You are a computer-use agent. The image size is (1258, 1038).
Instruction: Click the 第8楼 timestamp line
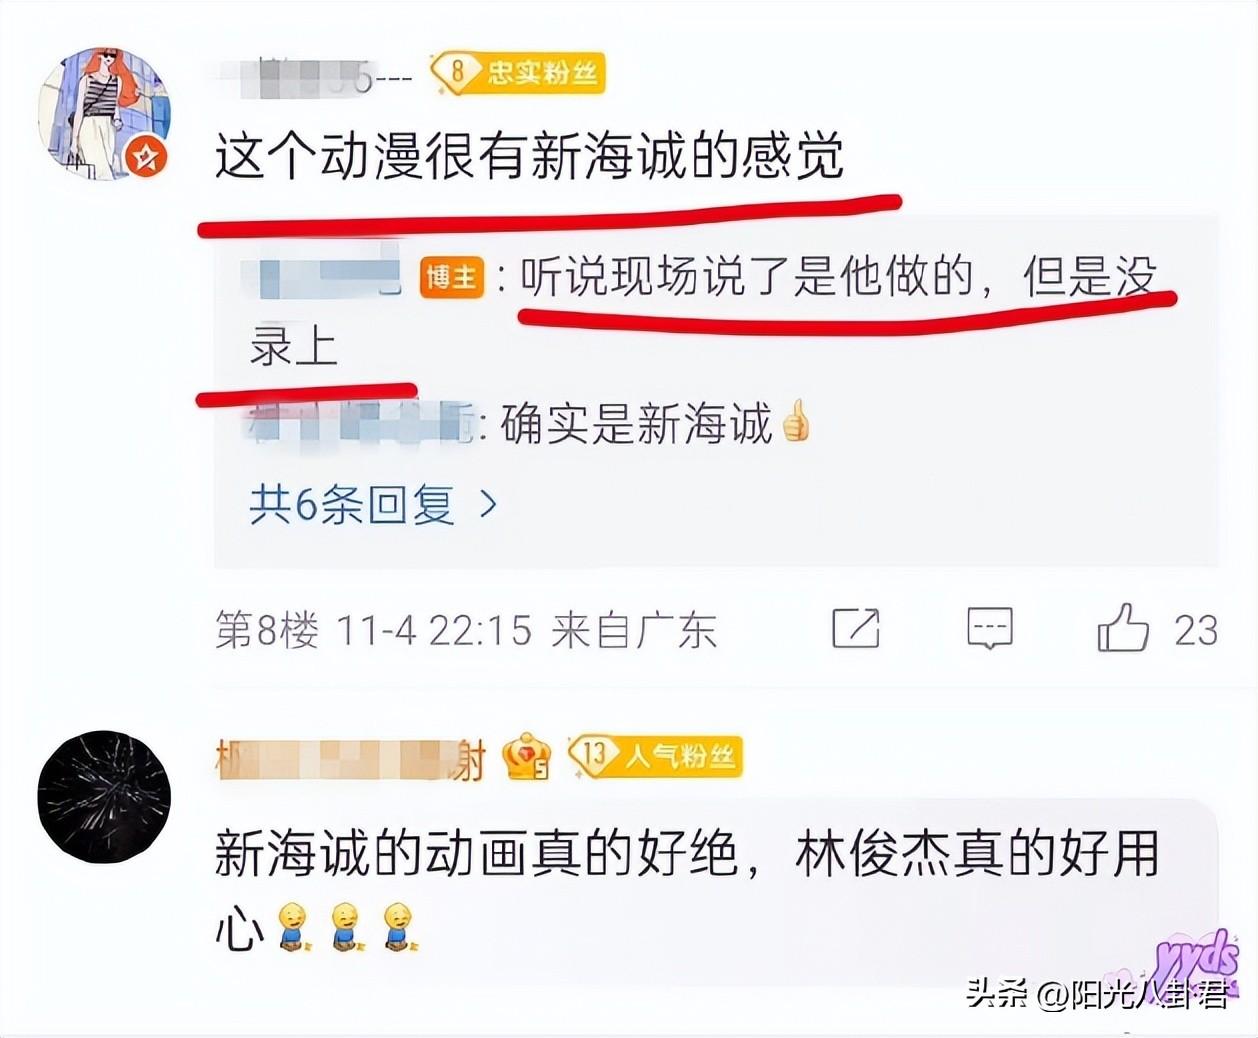466,630
